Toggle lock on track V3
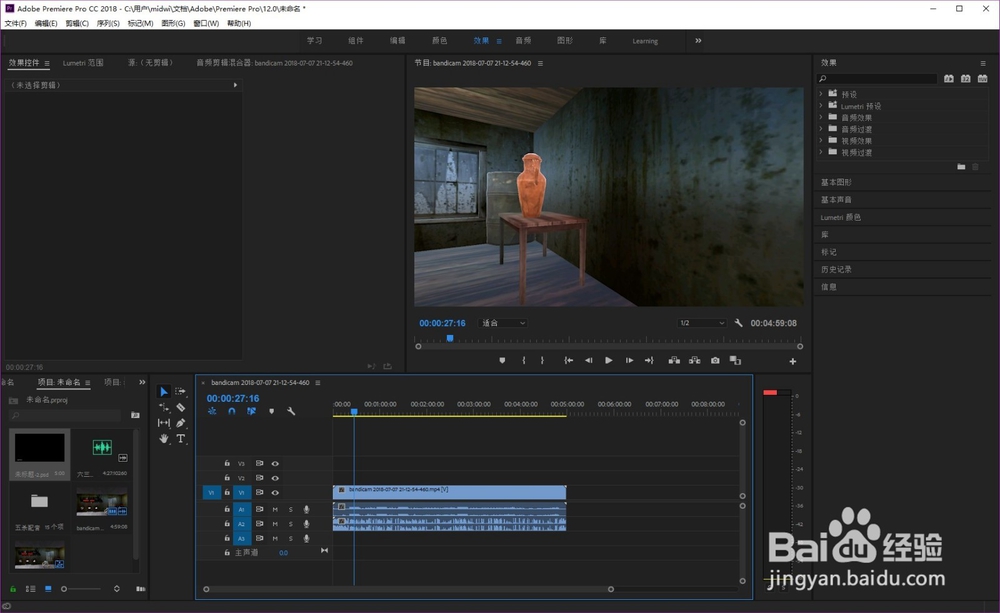 pyautogui.click(x=227, y=463)
